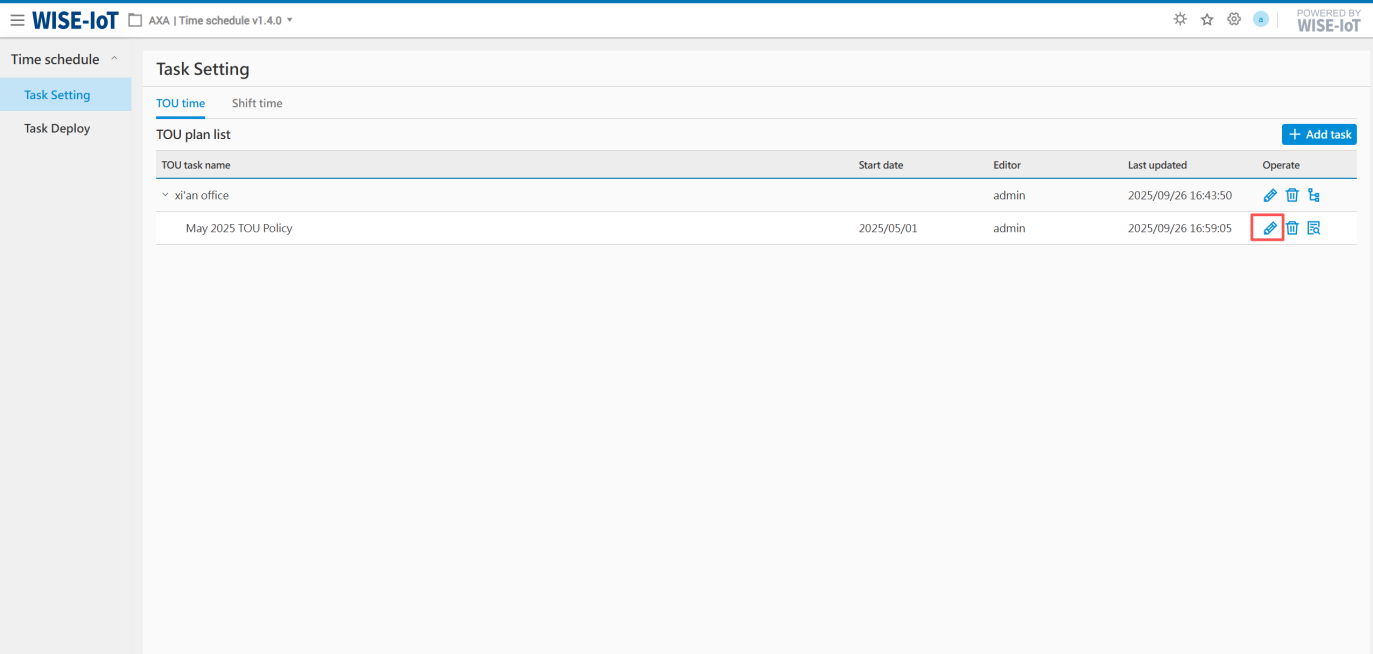Screen dimensions: 1373x654
Task: Collapse the Time schedule sidebar section
Action: coord(114,59)
